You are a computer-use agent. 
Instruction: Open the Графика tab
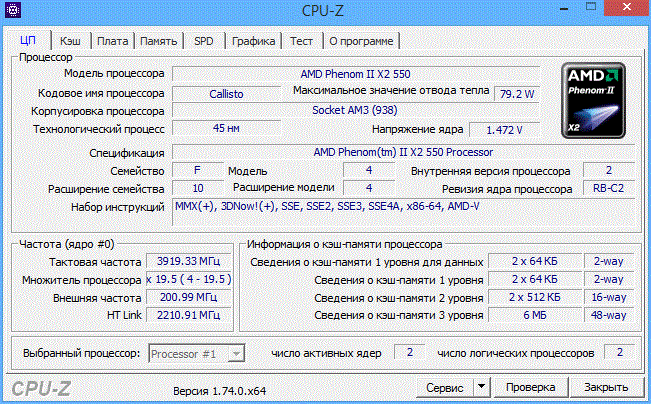pos(253,41)
